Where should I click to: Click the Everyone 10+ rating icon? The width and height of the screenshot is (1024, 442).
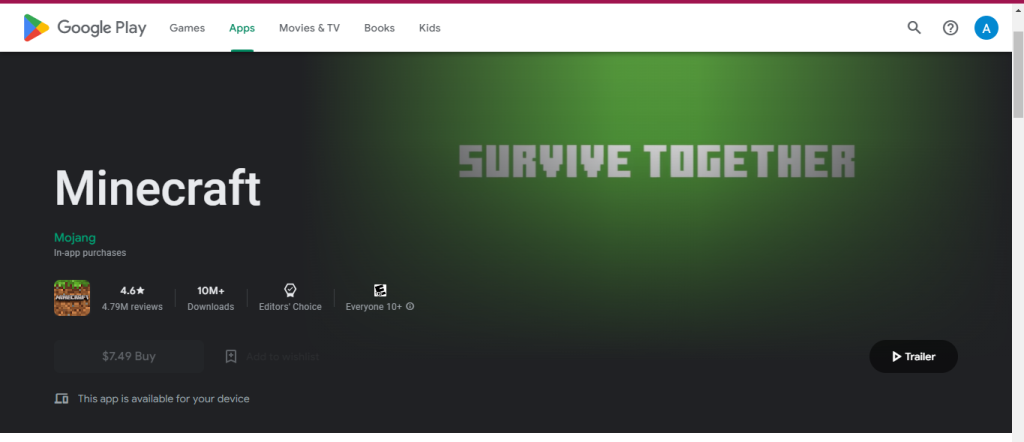380,291
